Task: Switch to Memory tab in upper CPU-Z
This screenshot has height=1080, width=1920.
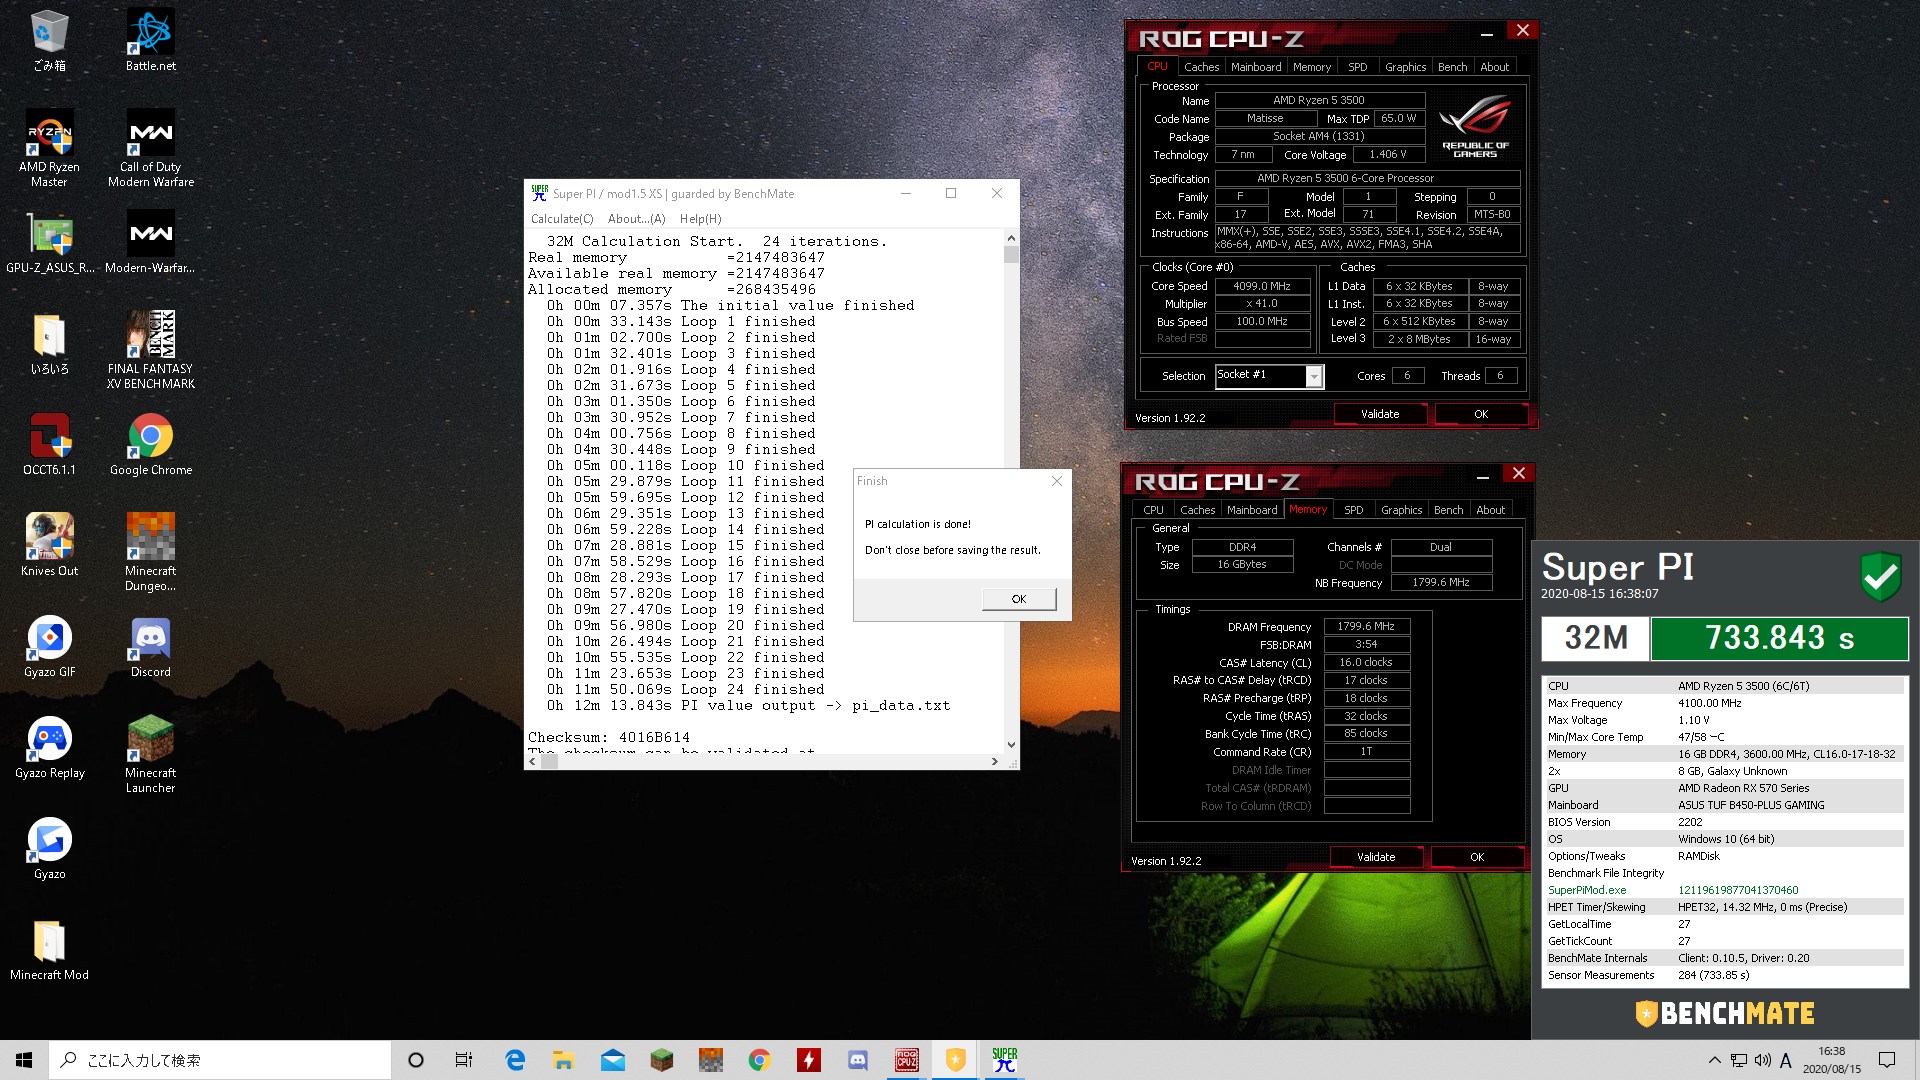Action: [x=1312, y=67]
